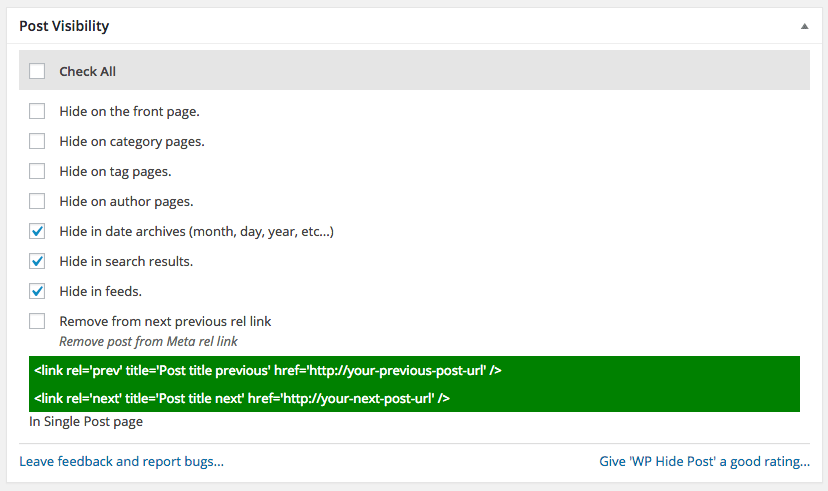The height and width of the screenshot is (491, 828).
Task: Collapse the Post Visibility panel arrow
Action: coord(804,26)
